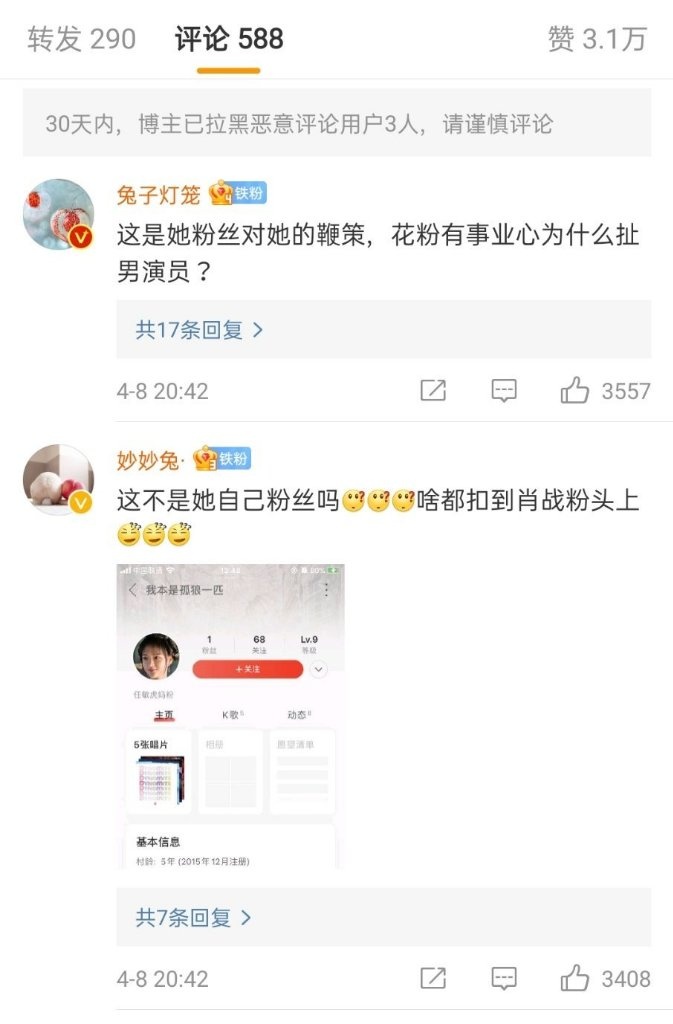Open the attached profile screenshot image
673x1024 pixels.
[x=230, y=716]
